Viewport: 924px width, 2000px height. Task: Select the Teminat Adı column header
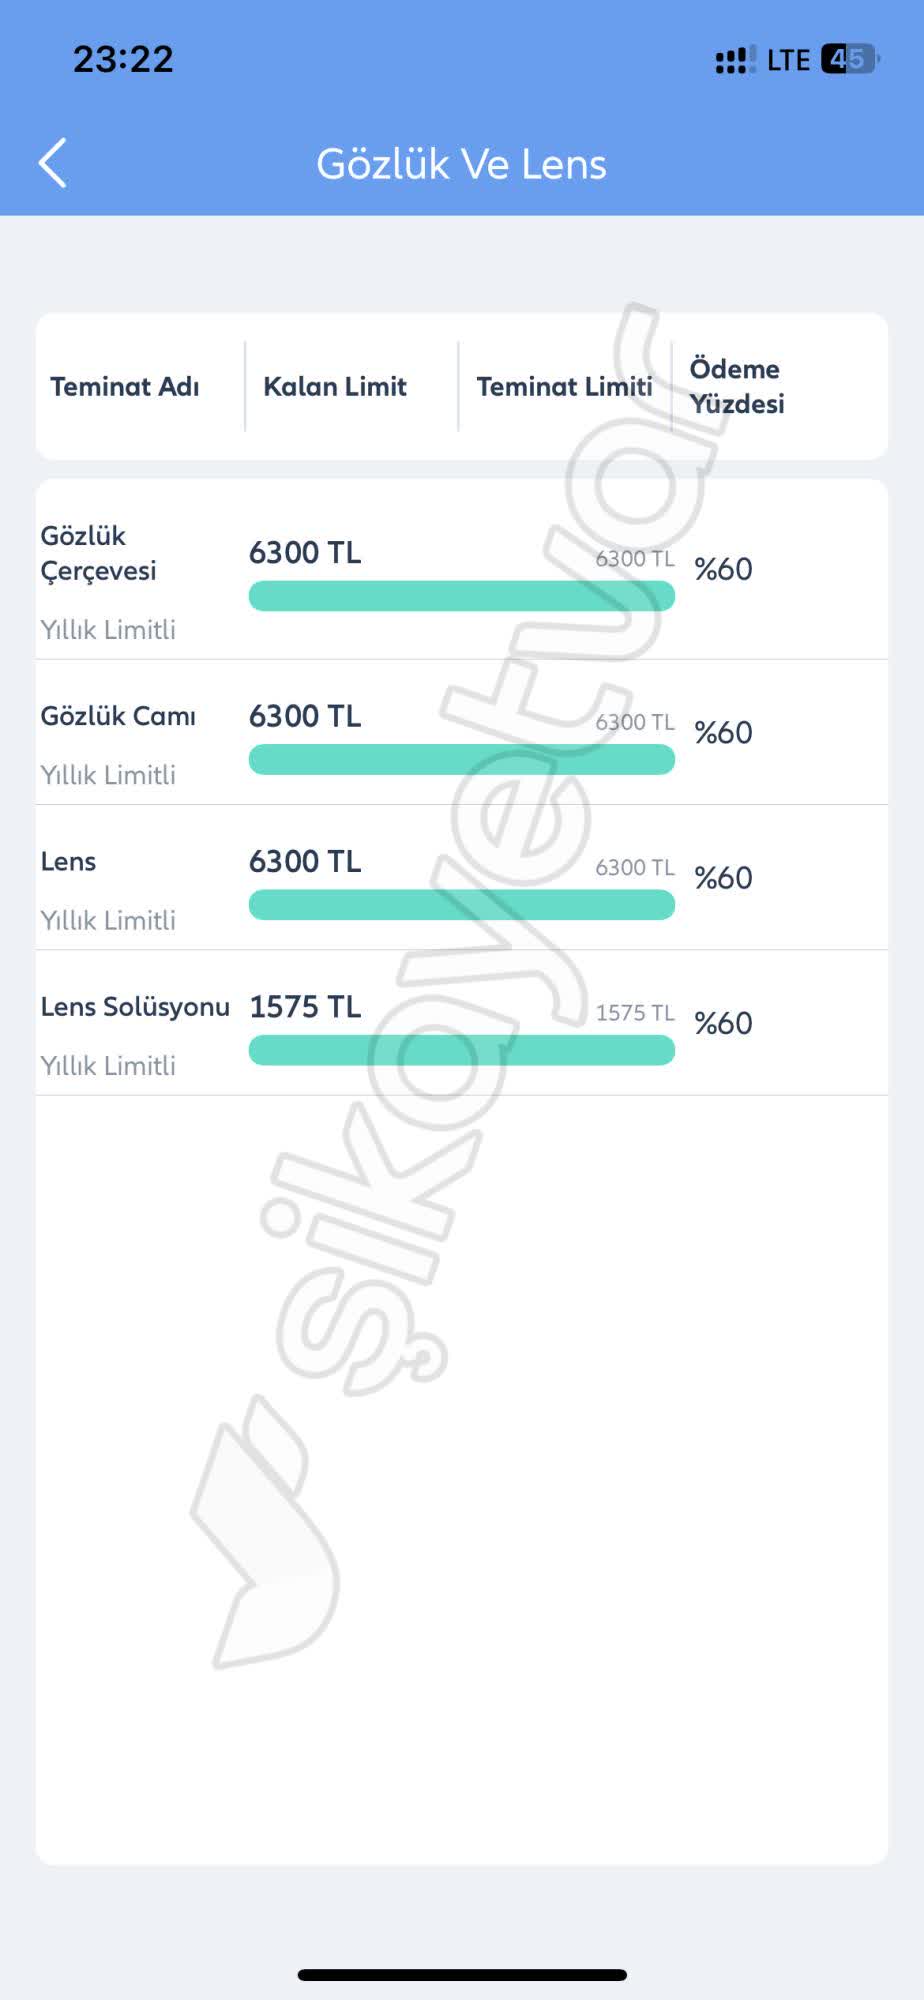(125, 387)
